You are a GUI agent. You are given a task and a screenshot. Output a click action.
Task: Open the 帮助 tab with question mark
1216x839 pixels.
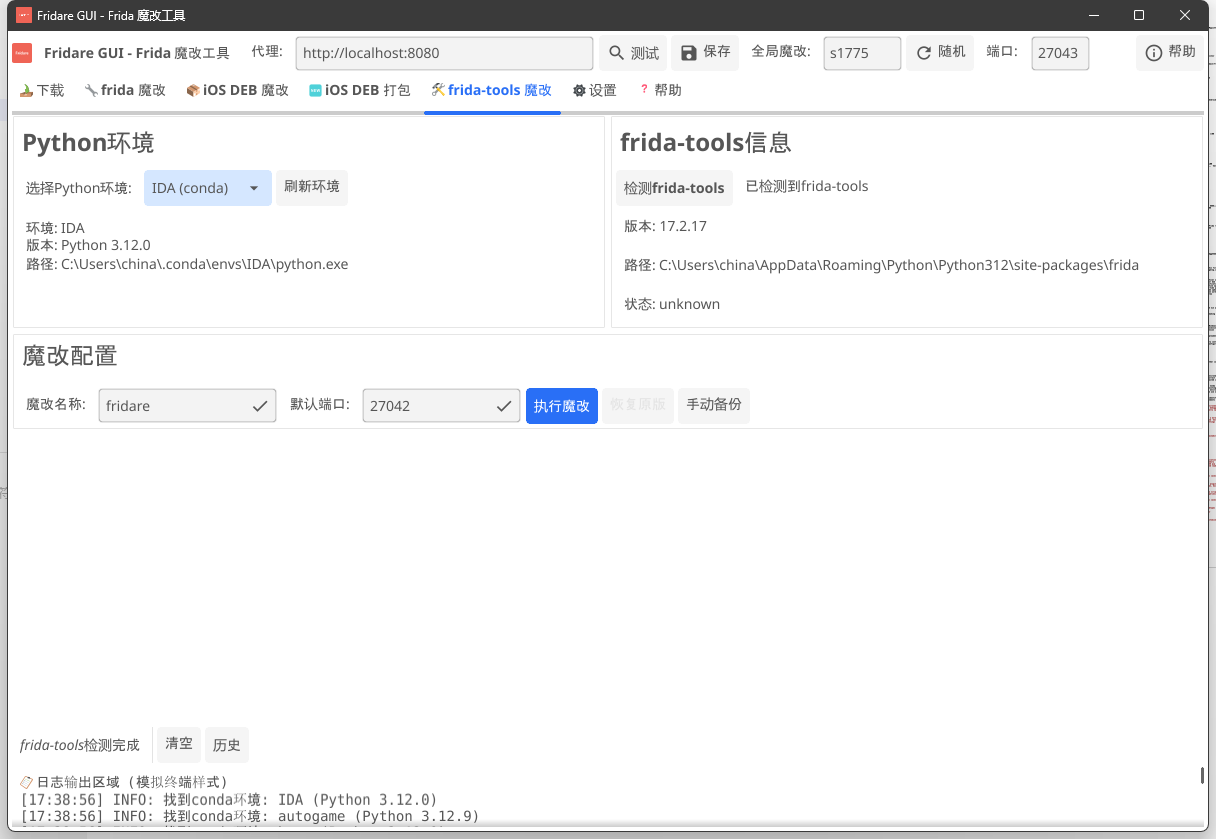point(659,90)
